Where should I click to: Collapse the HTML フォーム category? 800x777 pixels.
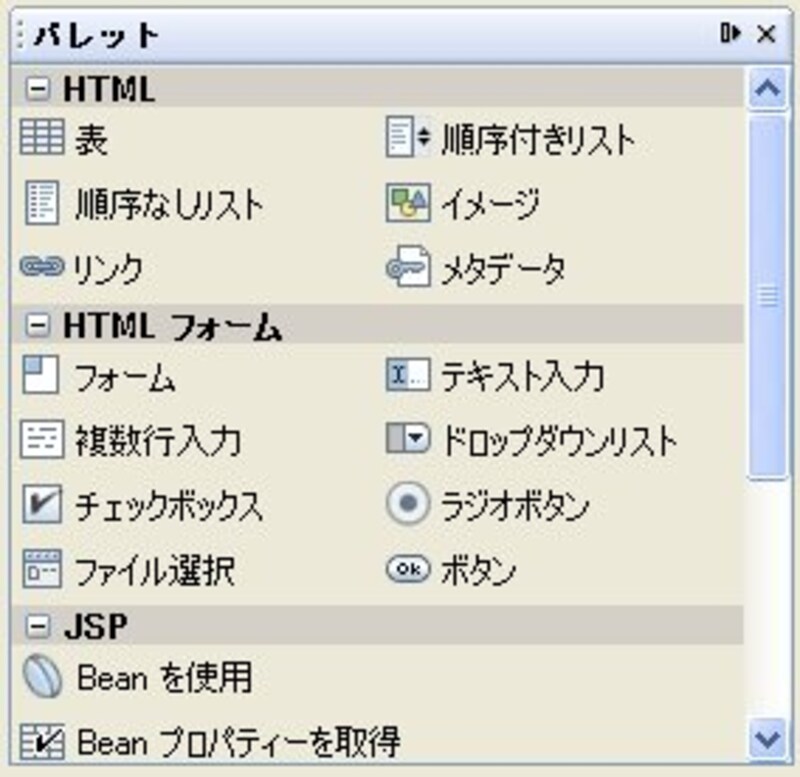[38, 326]
